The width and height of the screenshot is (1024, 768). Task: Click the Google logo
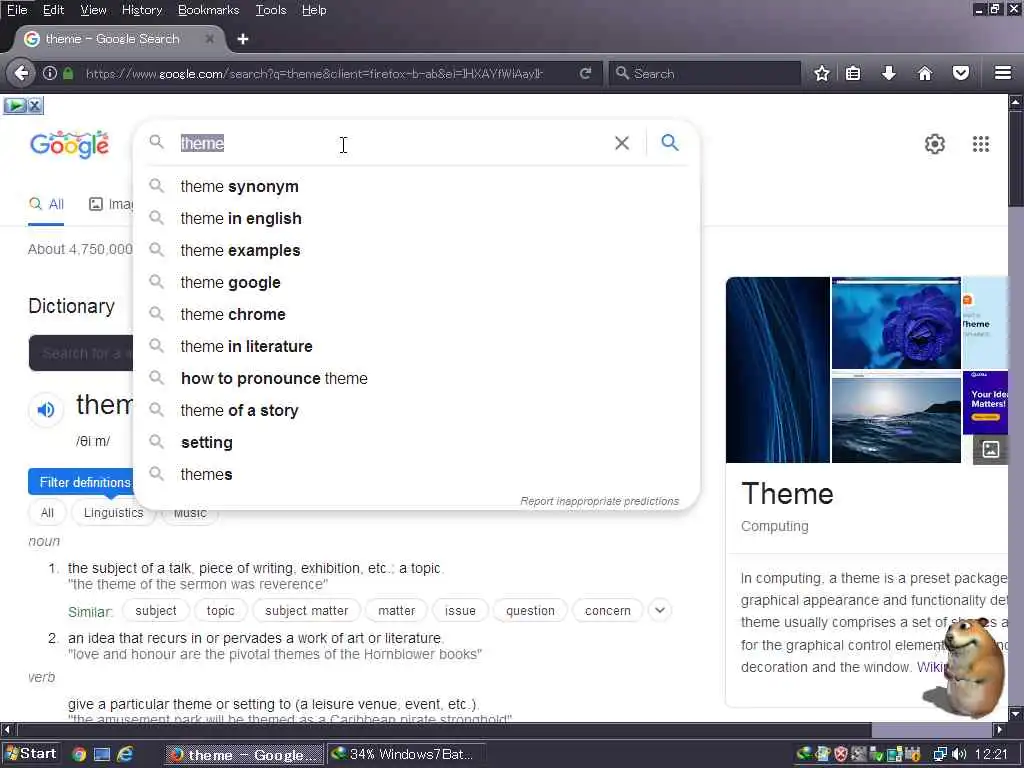pyautogui.click(x=69, y=144)
